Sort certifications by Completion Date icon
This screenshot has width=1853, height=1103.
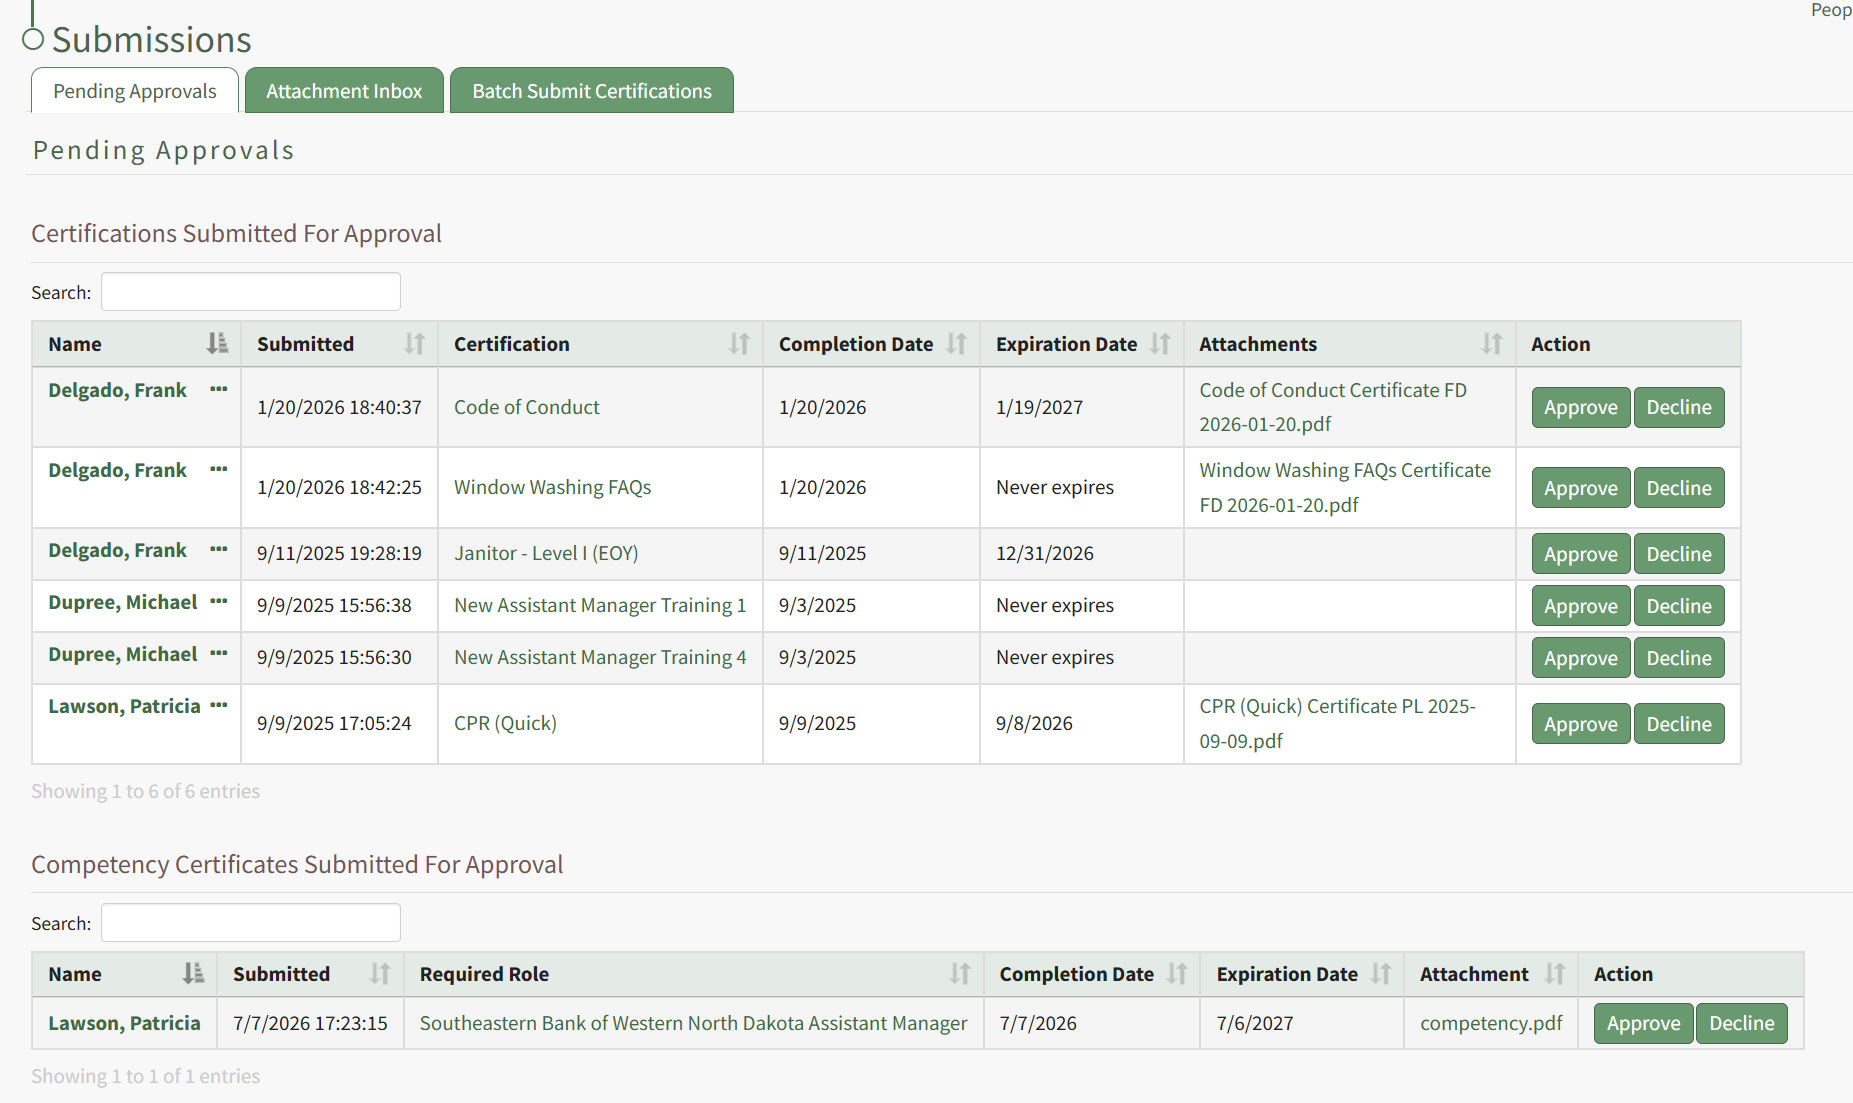(x=957, y=344)
